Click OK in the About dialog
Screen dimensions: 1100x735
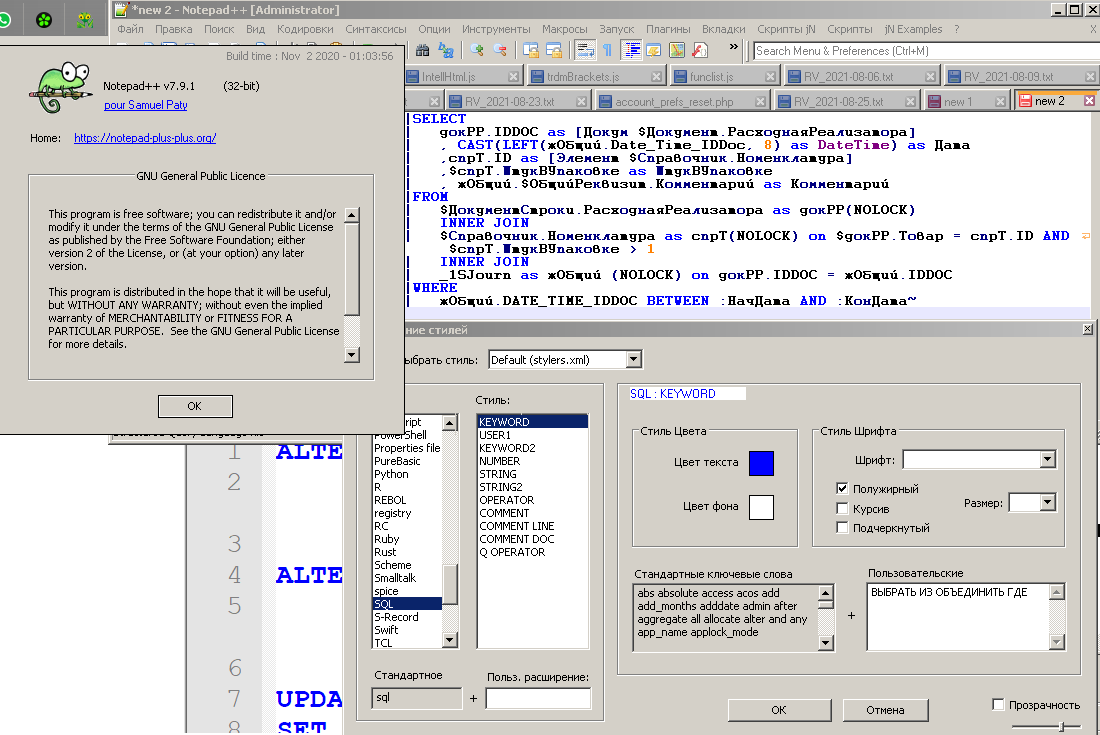pos(195,406)
